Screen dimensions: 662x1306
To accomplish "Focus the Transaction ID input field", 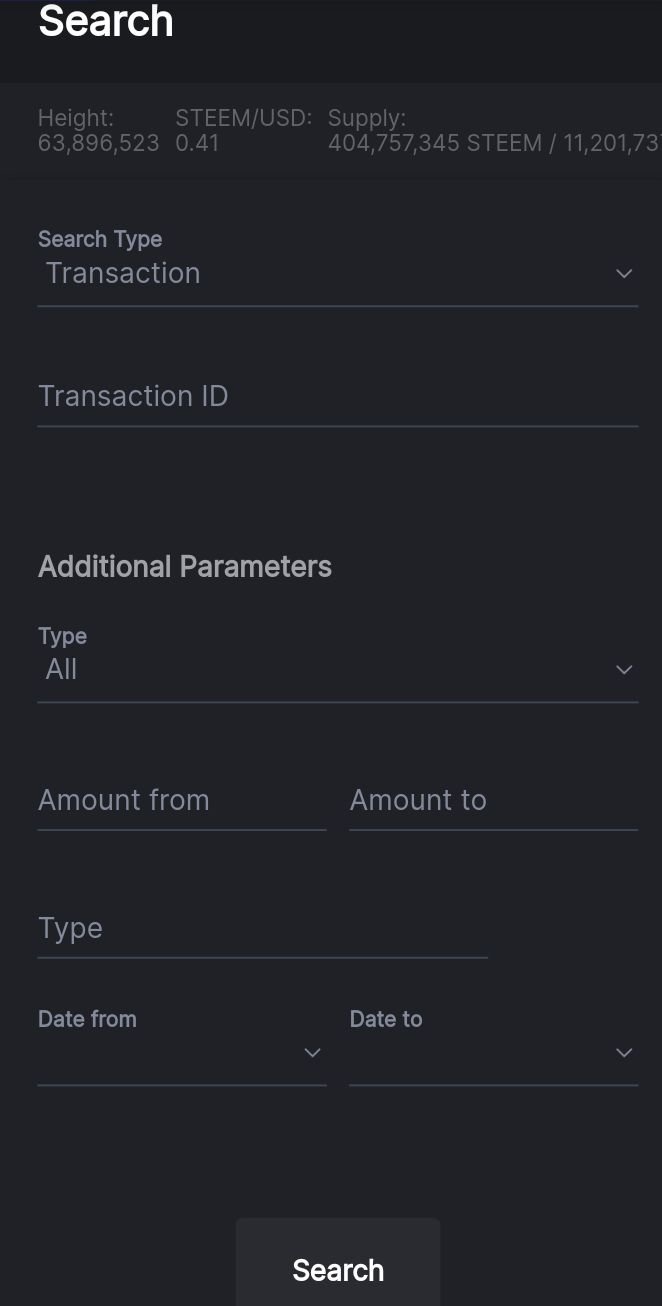I will [x=337, y=397].
